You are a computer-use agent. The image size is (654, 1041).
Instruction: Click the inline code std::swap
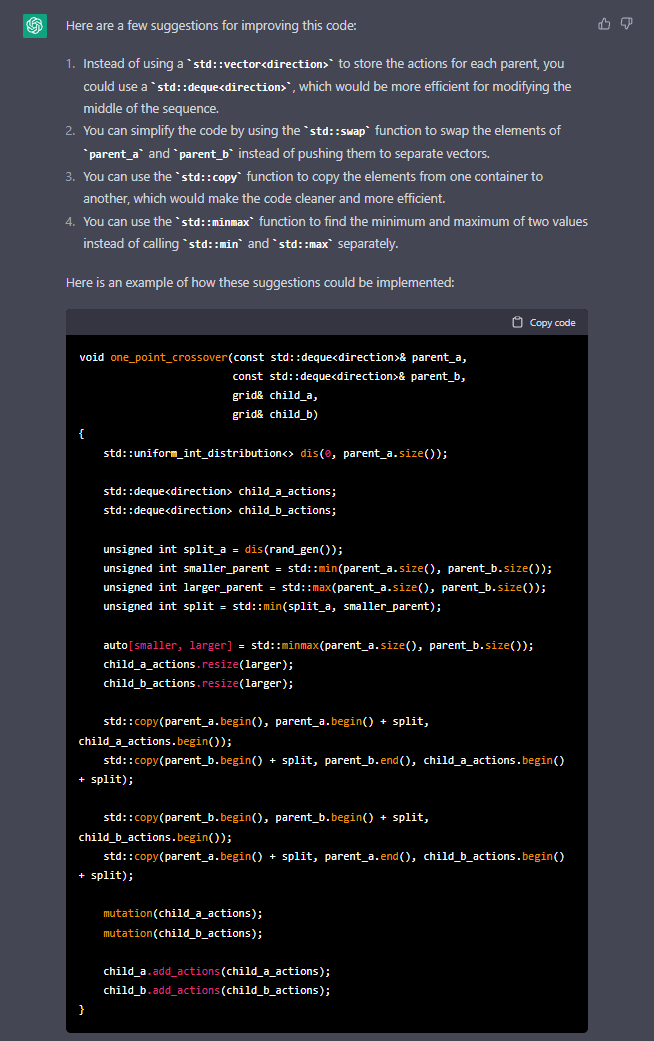coord(337,131)
